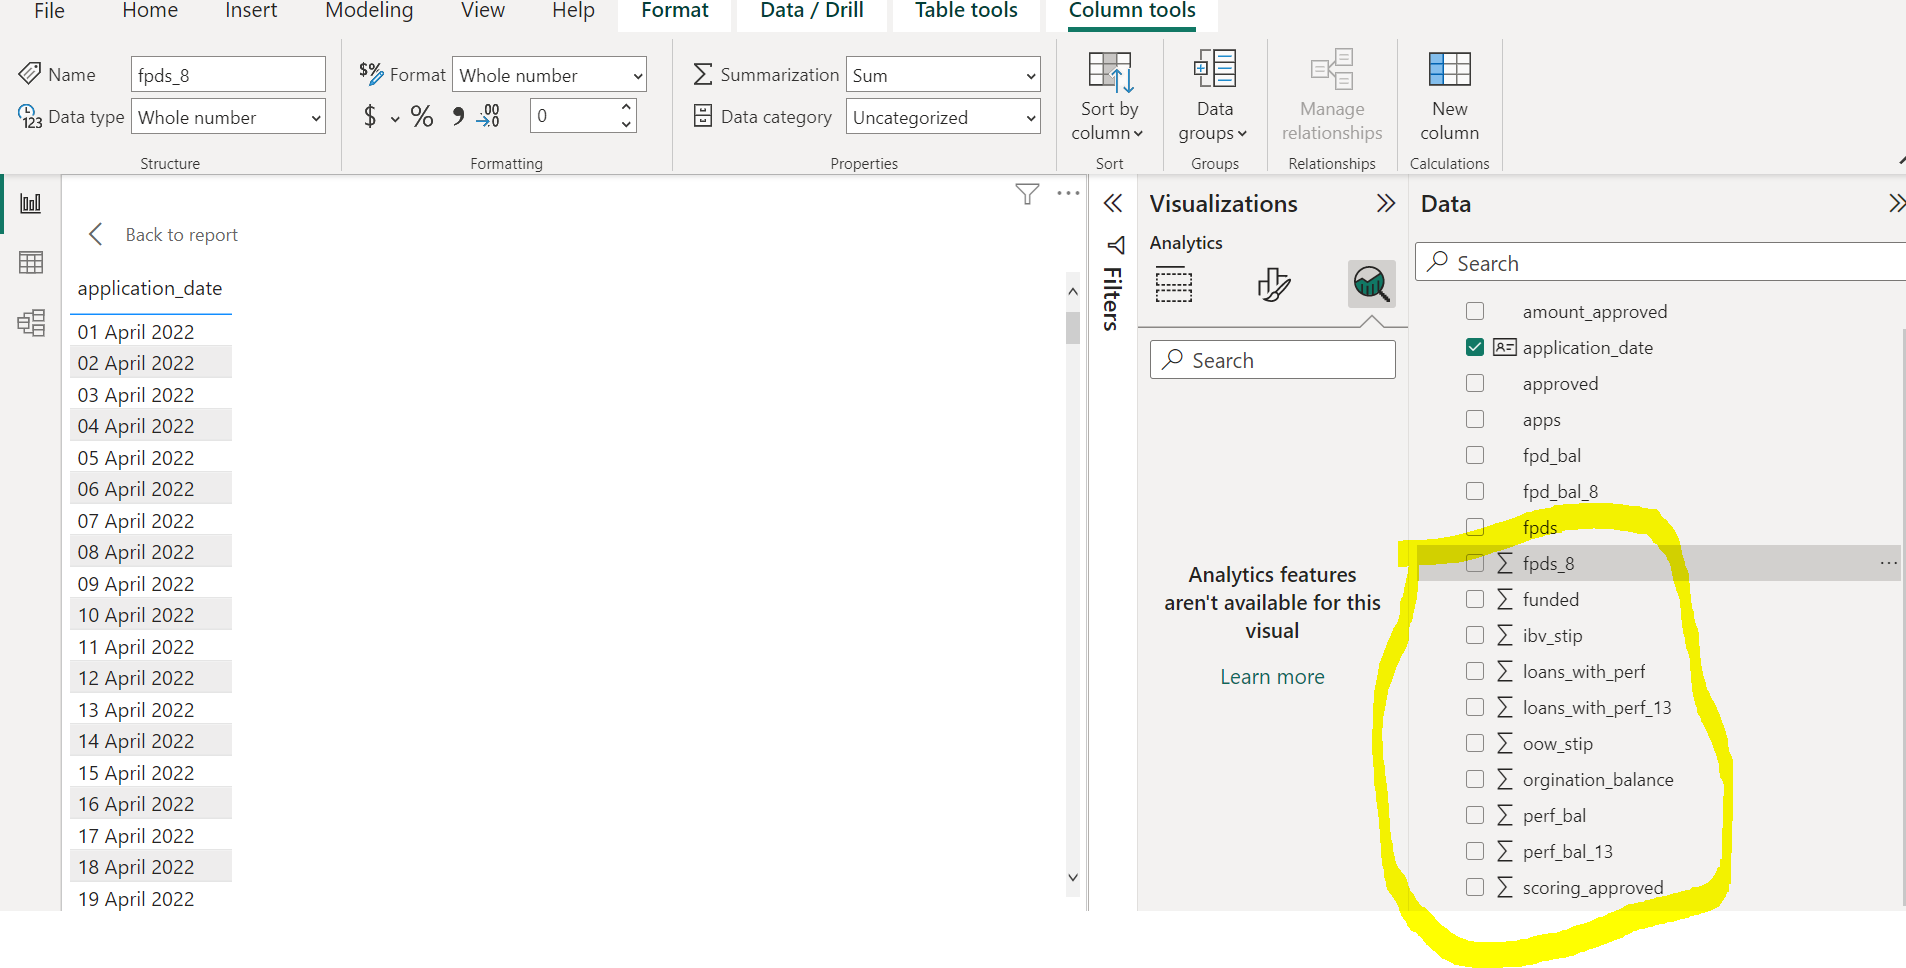
Task: Open the Model view icon in sidebar
Action: 31,322
